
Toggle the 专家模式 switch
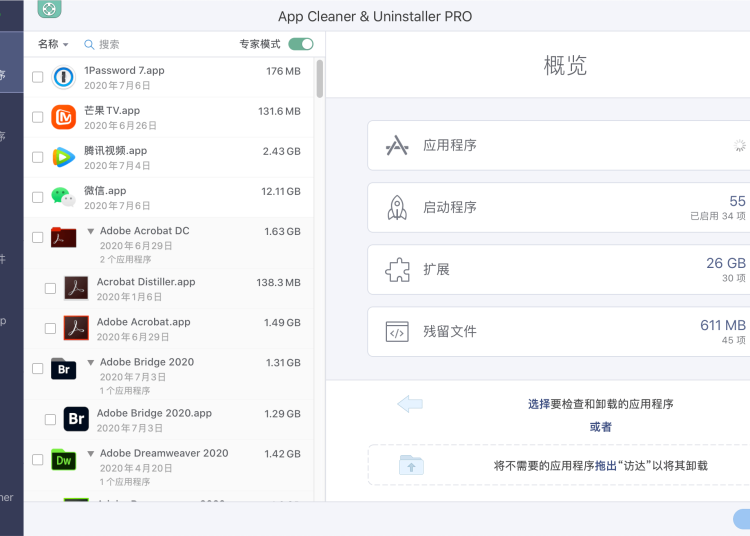pos(300,44)
